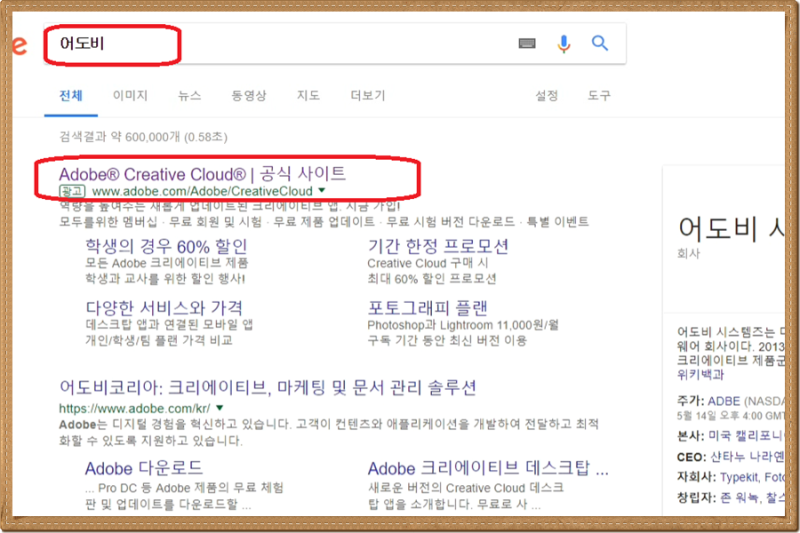
Task: Click the 어도비 시 knowledge panel title
Action: pyautogui.click(x=731, y=229)
